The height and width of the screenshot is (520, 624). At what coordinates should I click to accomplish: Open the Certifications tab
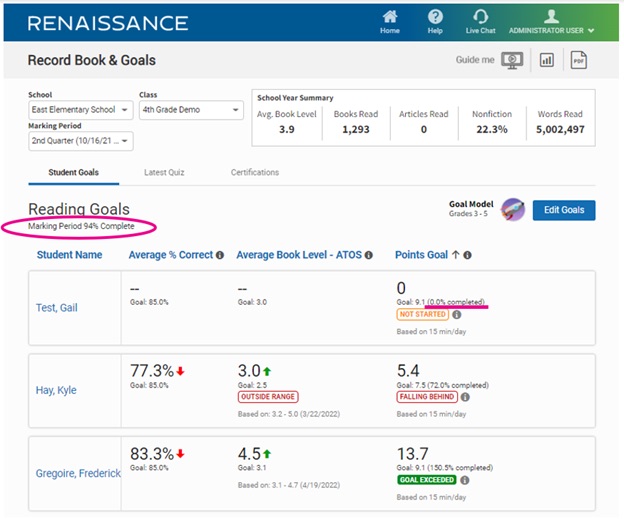click(255, 172)
